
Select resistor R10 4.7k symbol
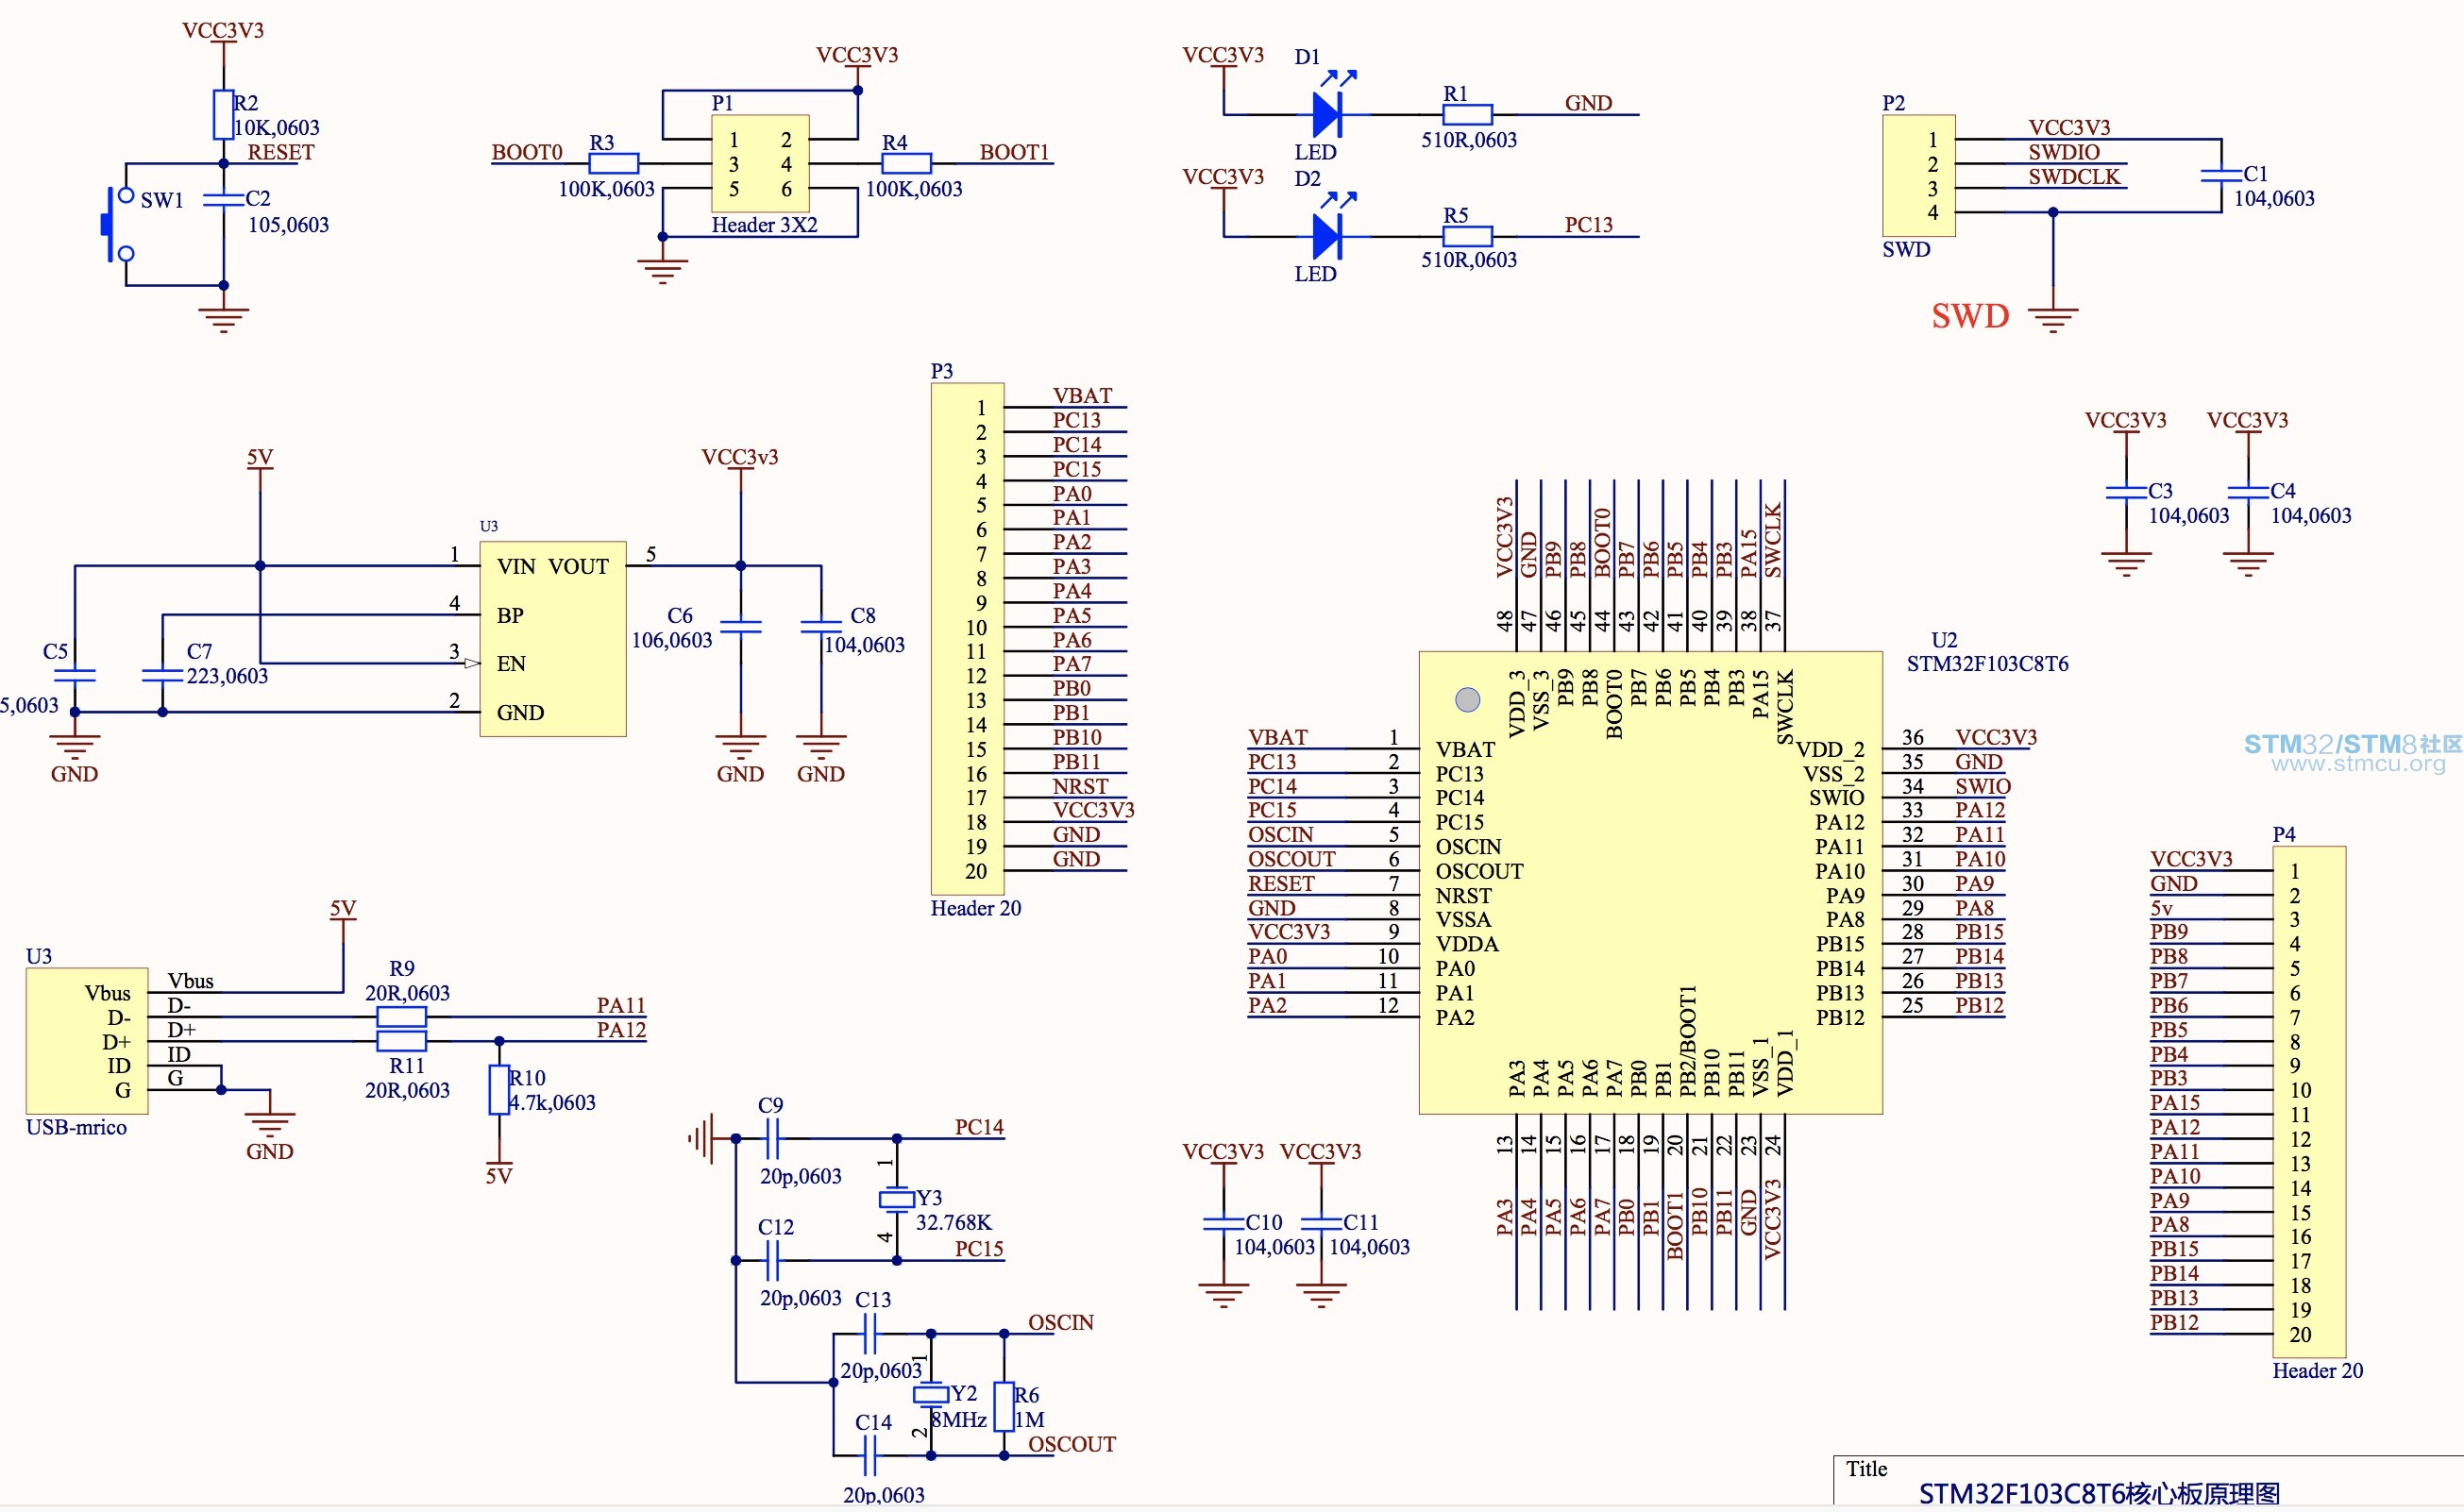(499, 1089)
